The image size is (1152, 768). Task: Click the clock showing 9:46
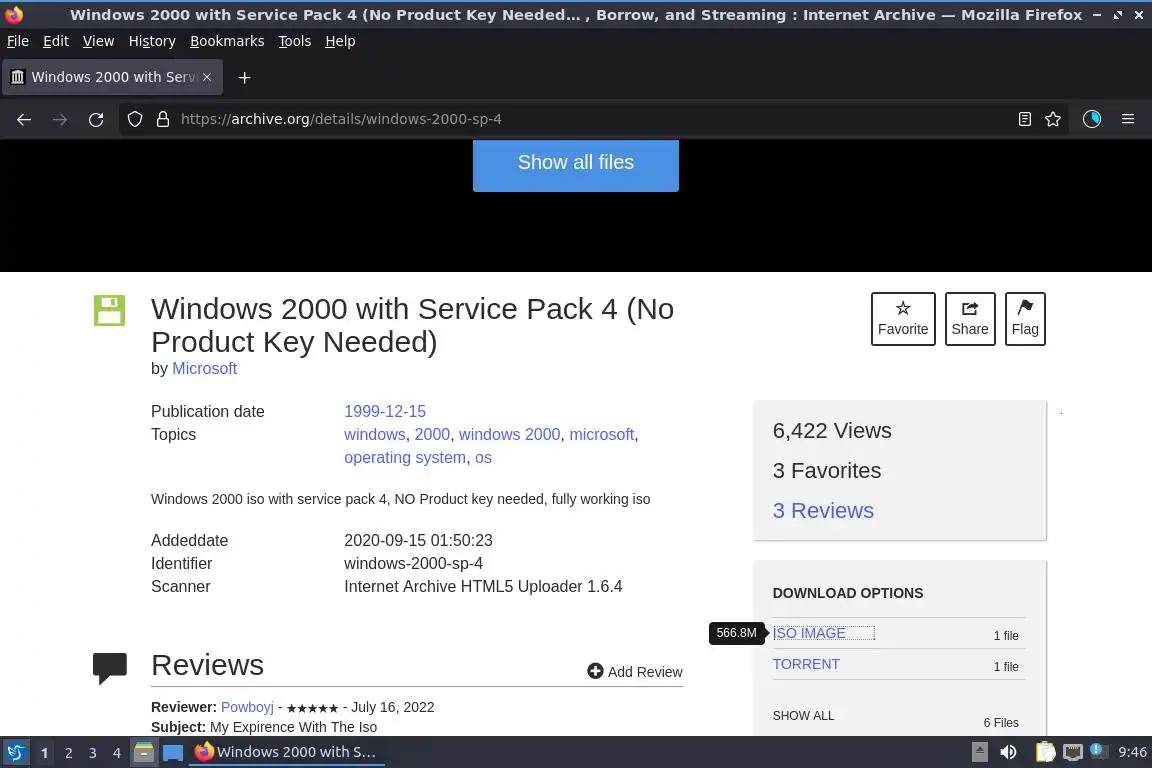click(1132, 752)
